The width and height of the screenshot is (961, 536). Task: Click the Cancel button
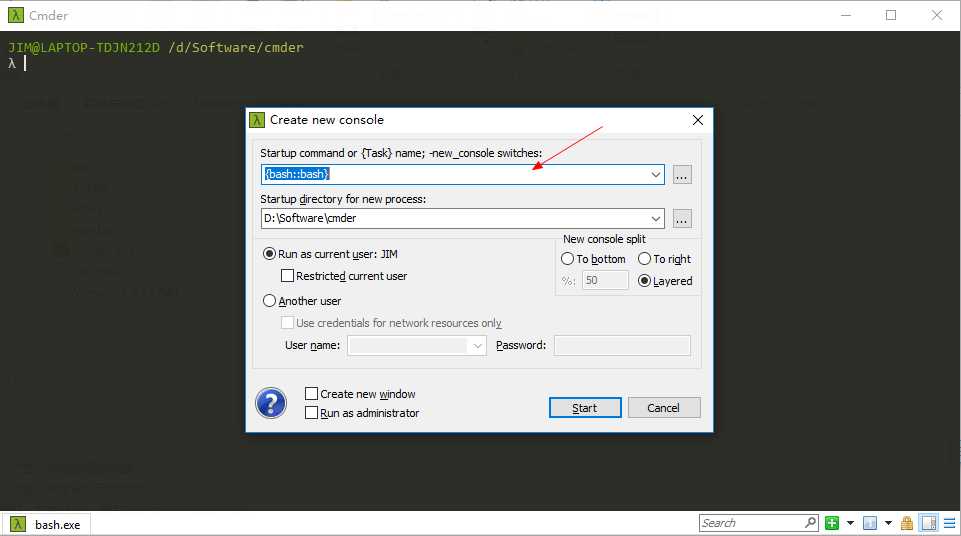(x=663, y=408)
